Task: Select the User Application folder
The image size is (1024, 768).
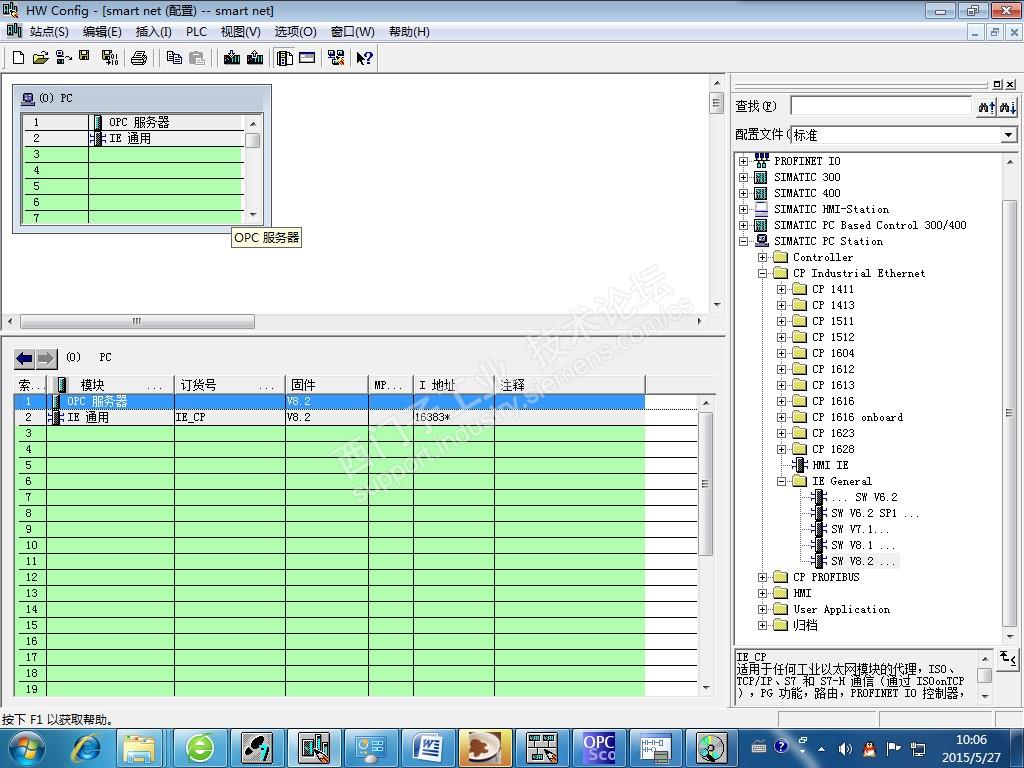Action: [x=841, y=609]
